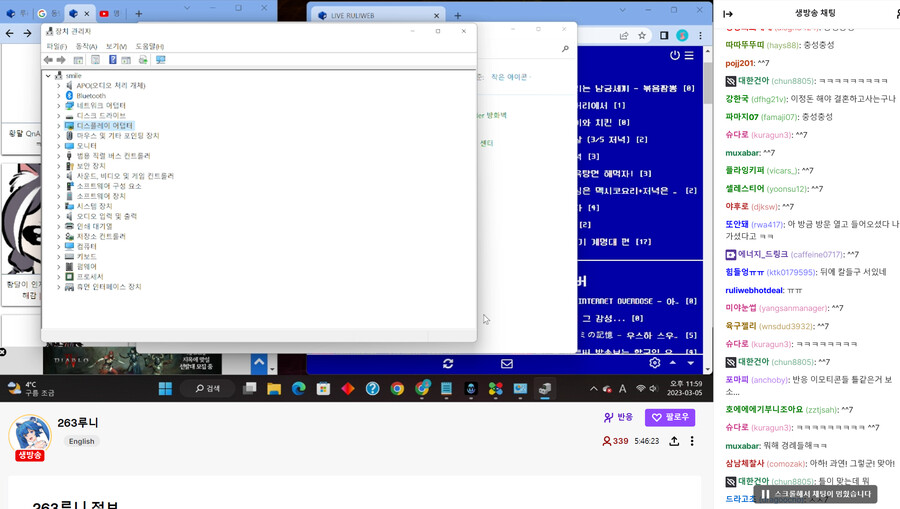Click the gear settings icon on the blue bar
Image resolution: width=900 pixels, height=509 pixels.
[655, 363]
